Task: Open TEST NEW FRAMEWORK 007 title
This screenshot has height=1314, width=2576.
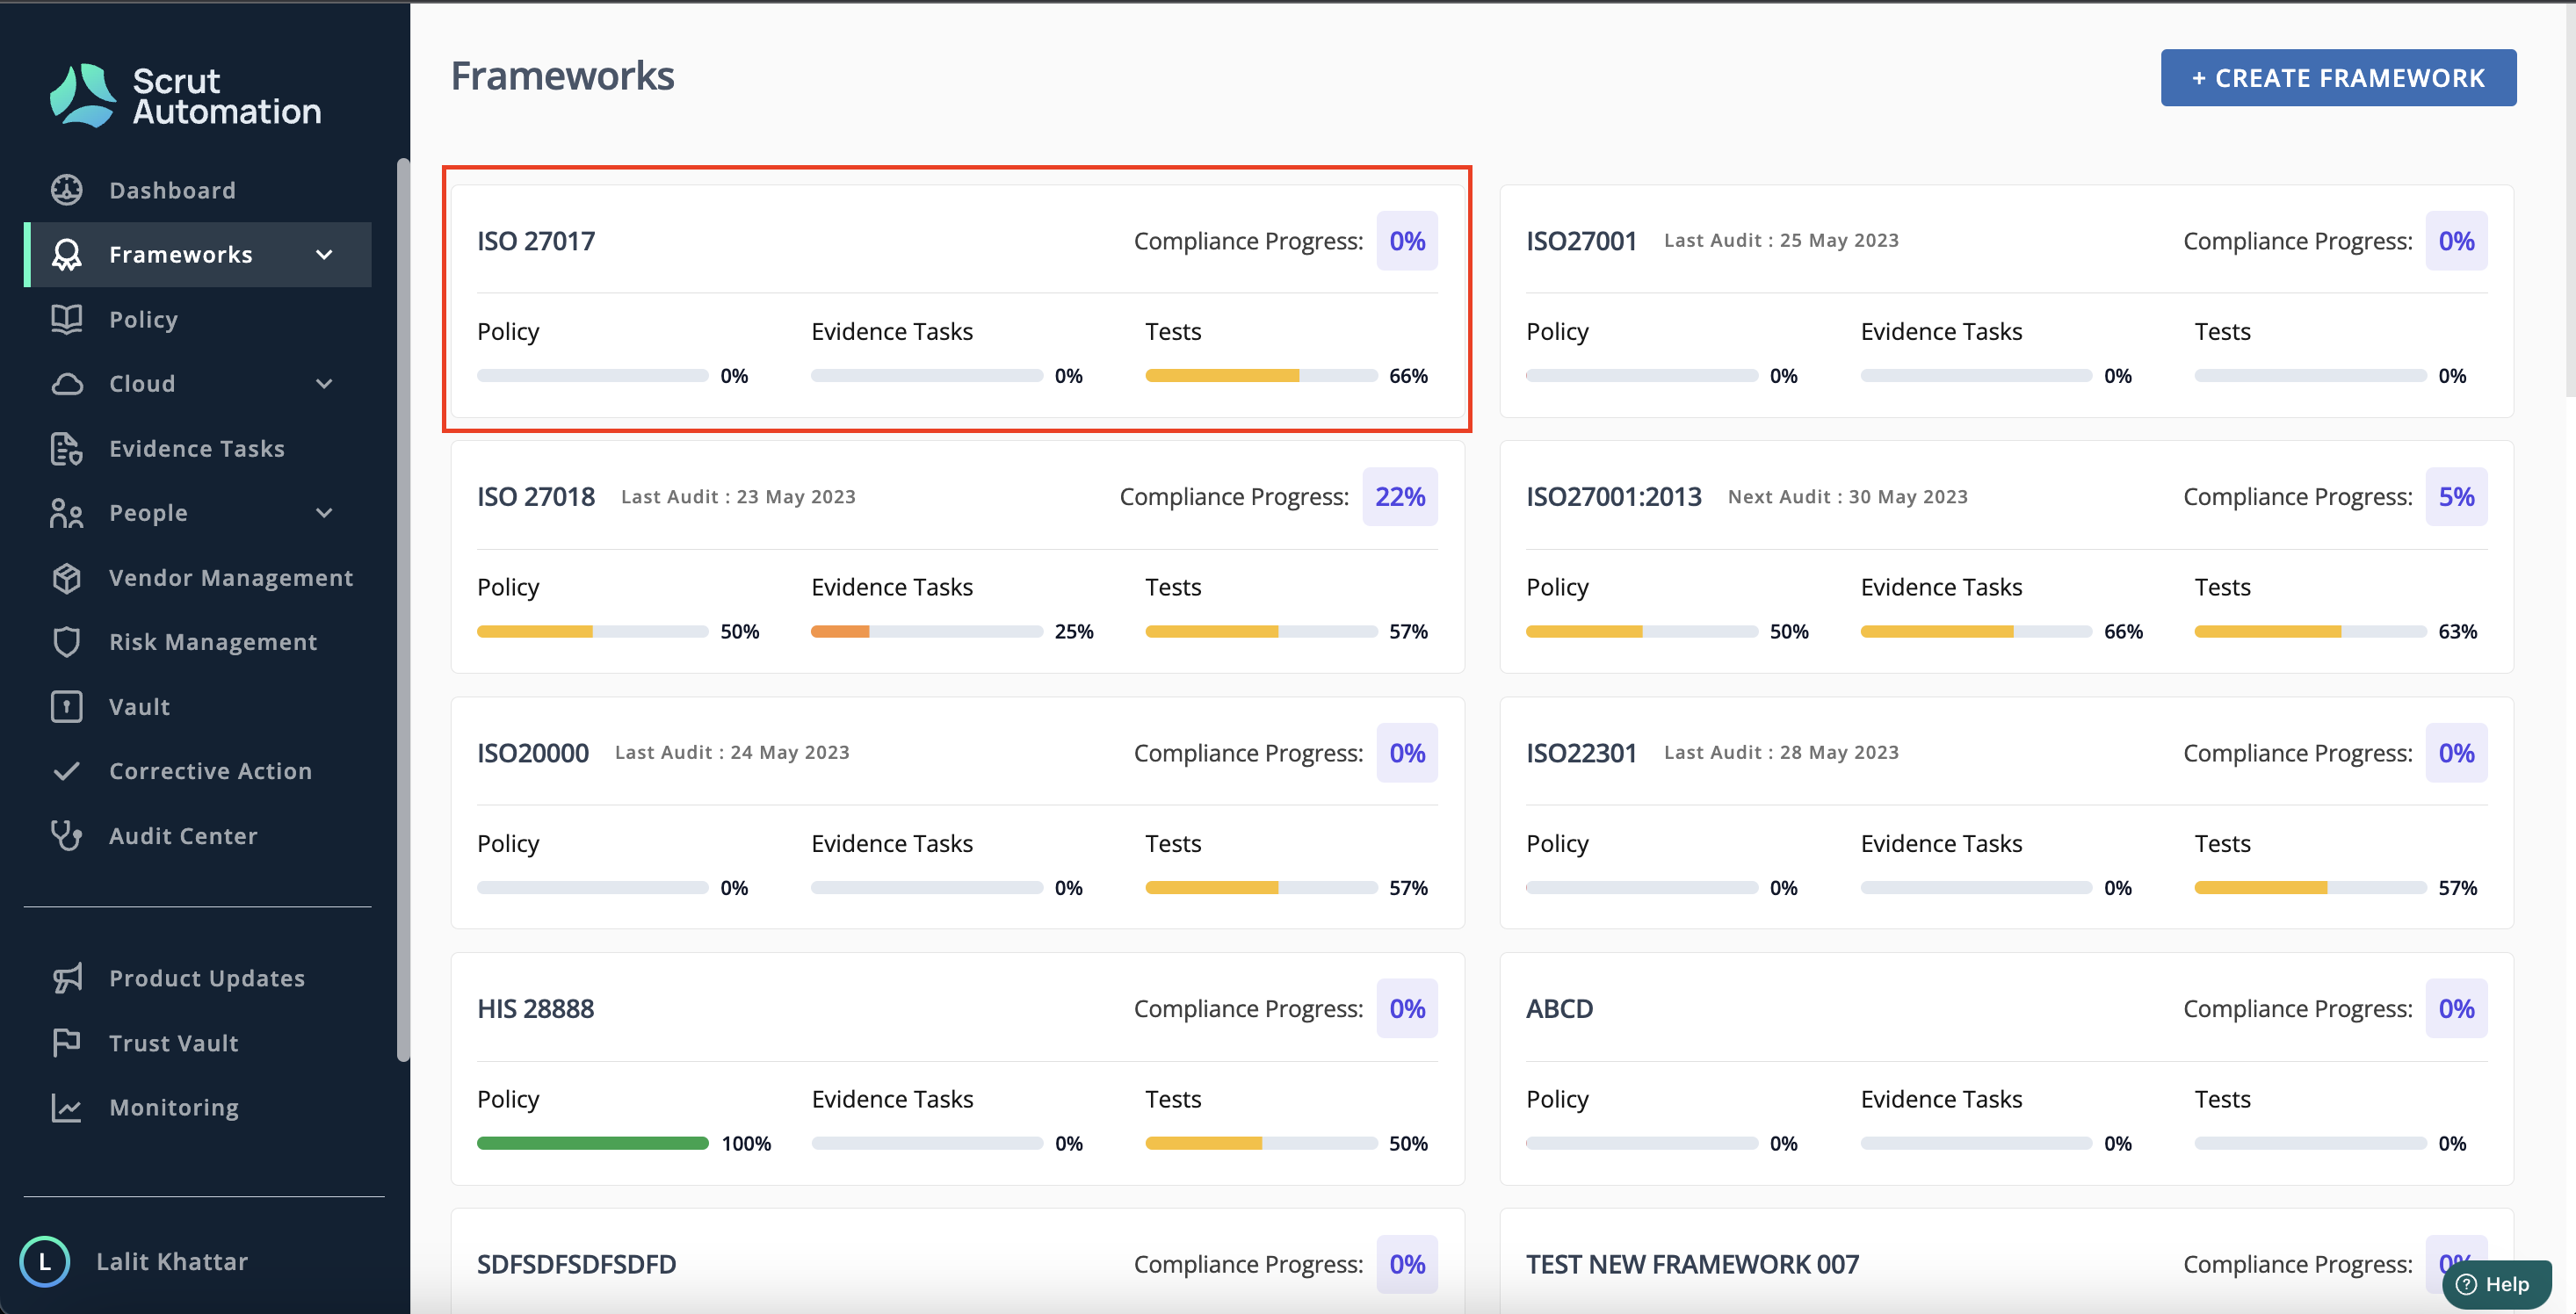Action: pos(1693,1264)
